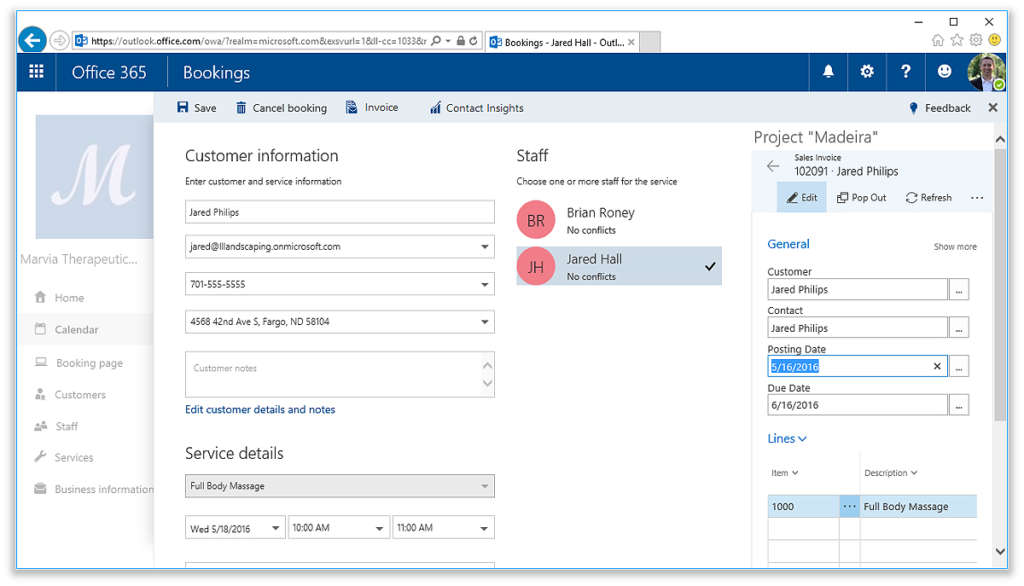Viewport: 1024px width, 586px height.
Task: Refresh the page using address bar icon
Action: (473, 41)
